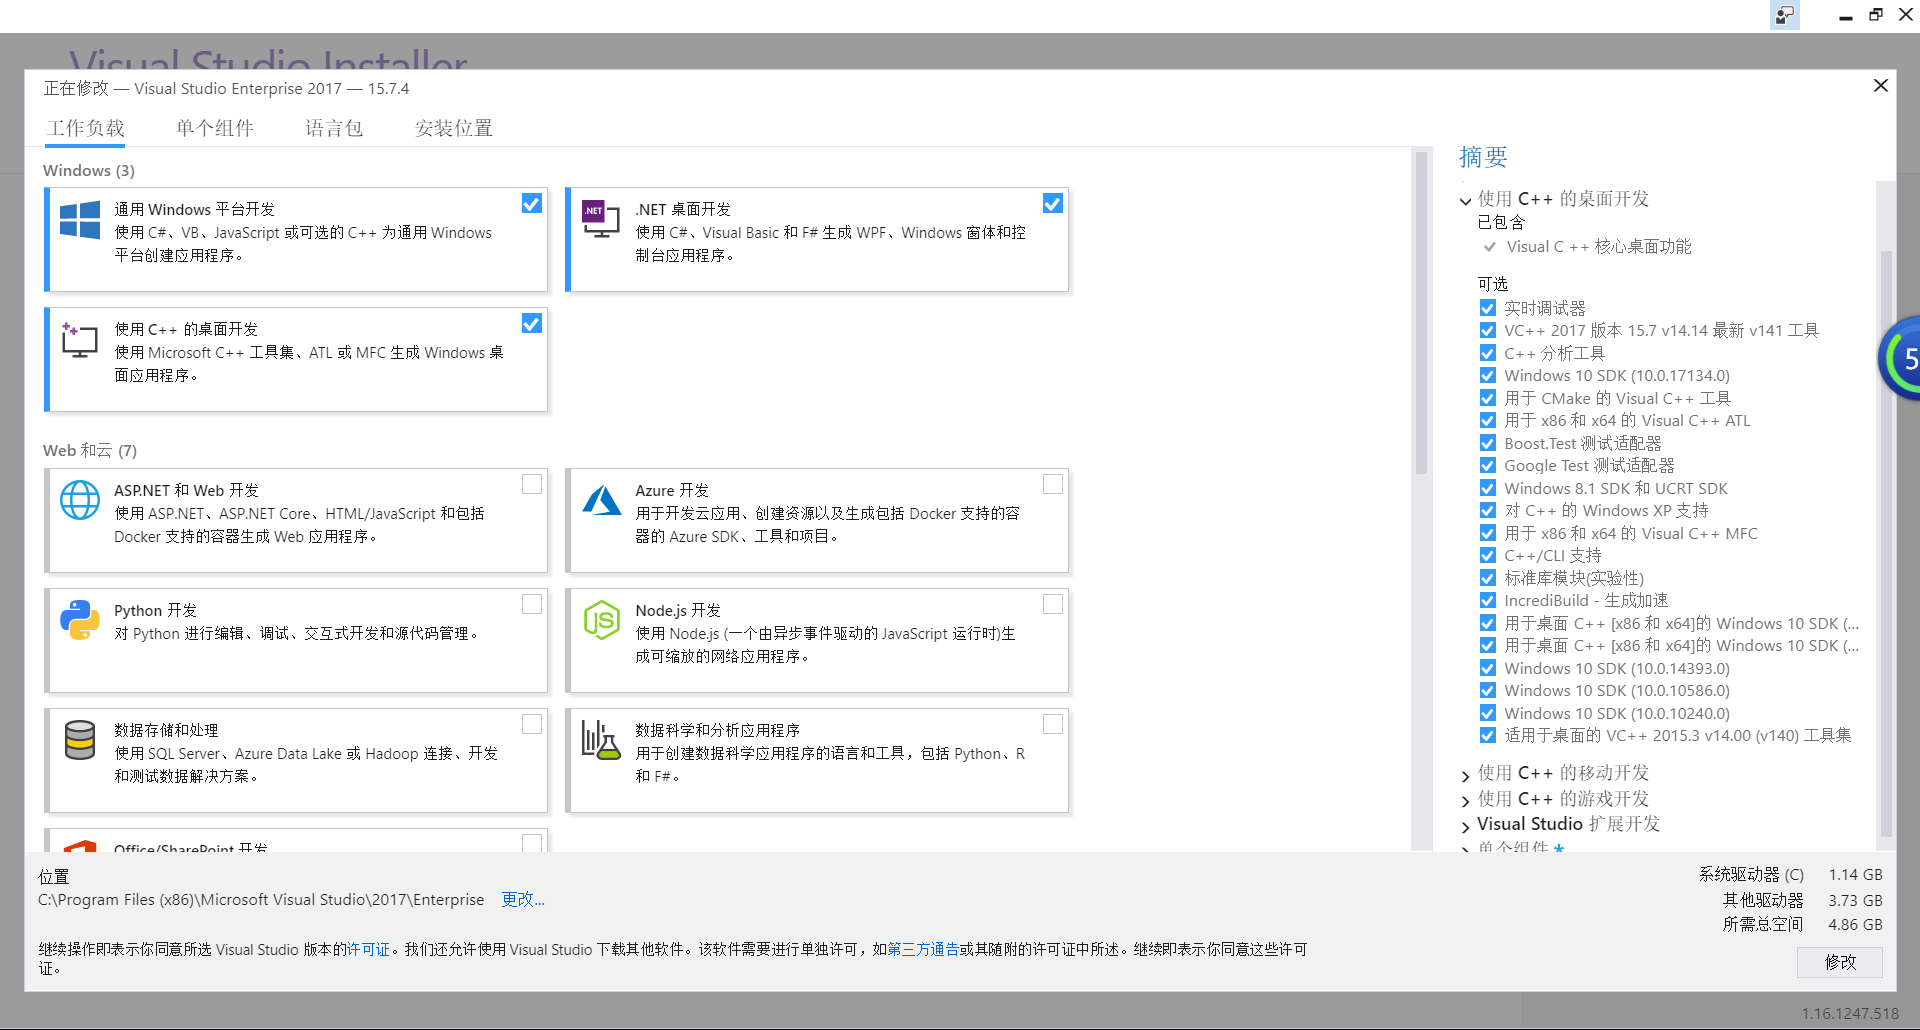Collapse 使用 C++ 的桌面开发 summary section

point(1465,200)
